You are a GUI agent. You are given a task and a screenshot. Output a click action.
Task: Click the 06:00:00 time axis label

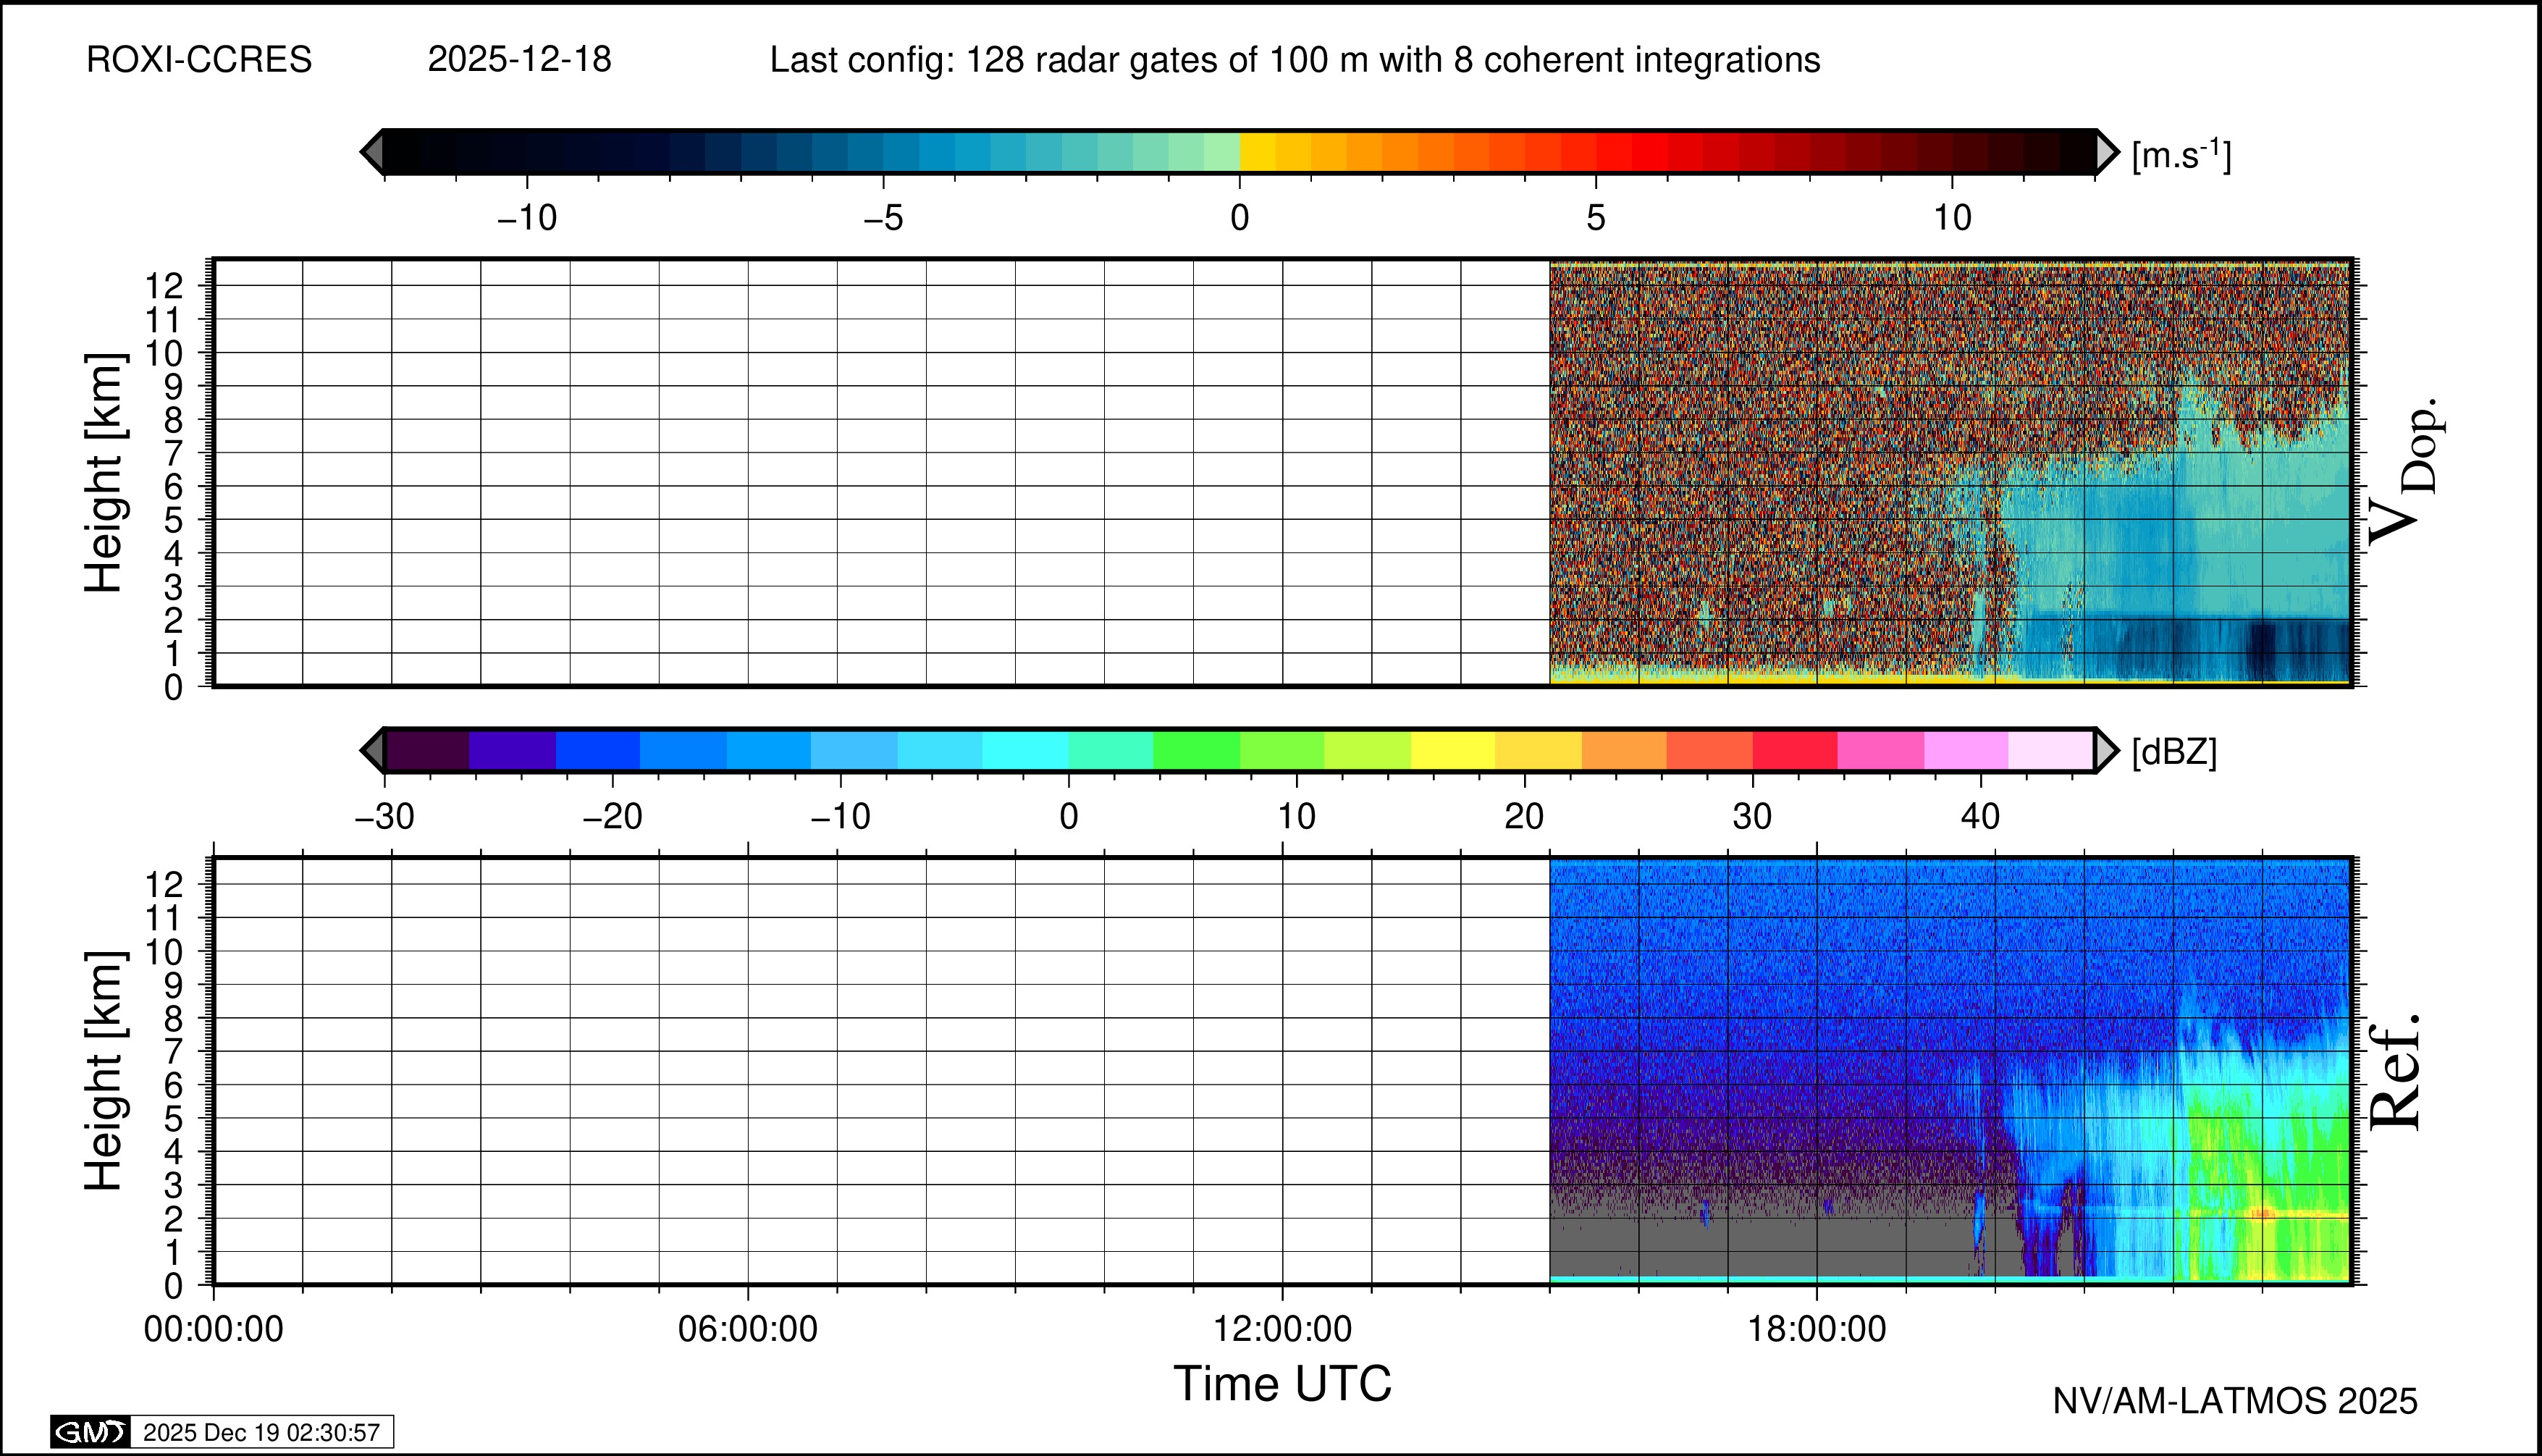747,1329
